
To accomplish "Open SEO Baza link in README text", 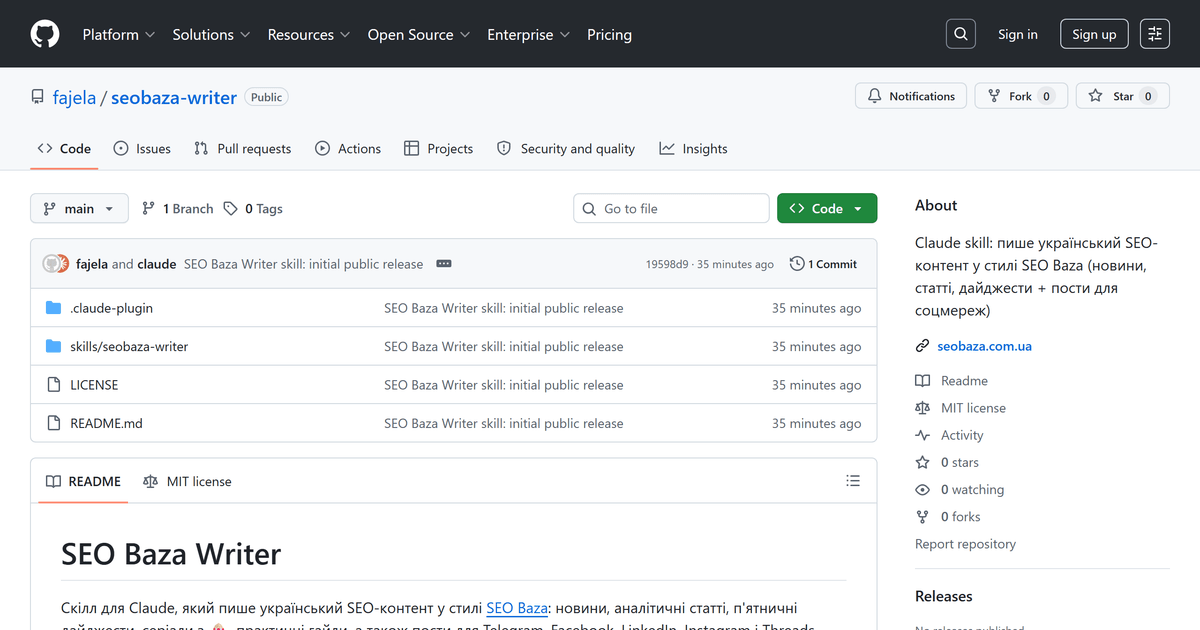I will click(x=517, y=608).
